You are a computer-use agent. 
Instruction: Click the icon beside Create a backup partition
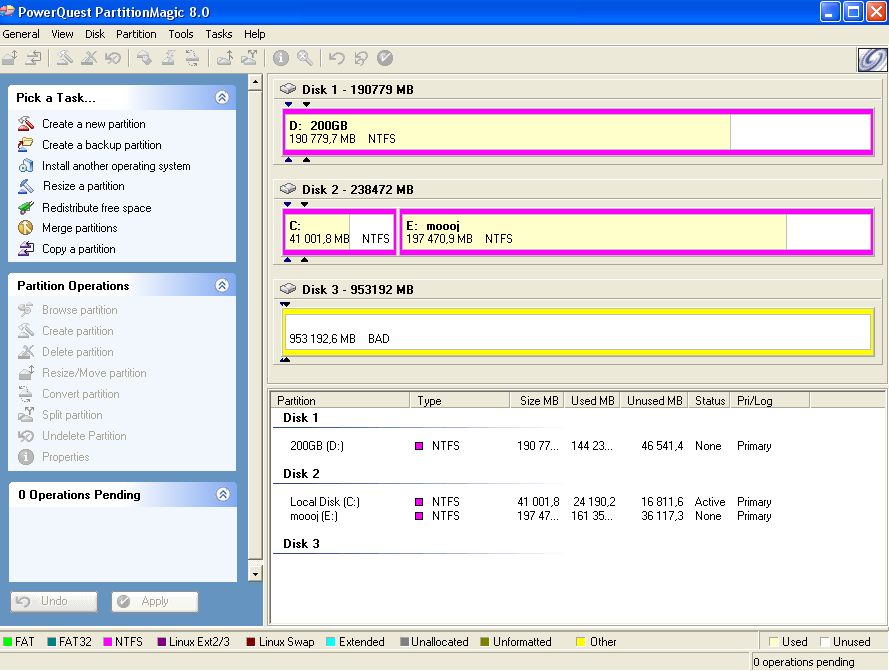[x=26, y=145]
